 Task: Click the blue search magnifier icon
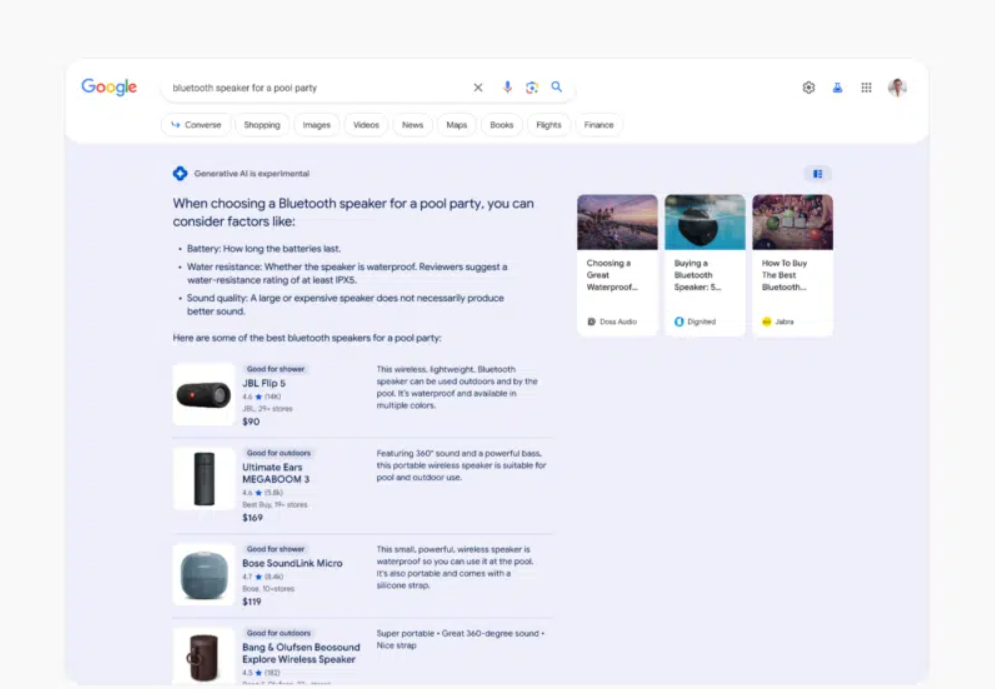tap(557, 88)
